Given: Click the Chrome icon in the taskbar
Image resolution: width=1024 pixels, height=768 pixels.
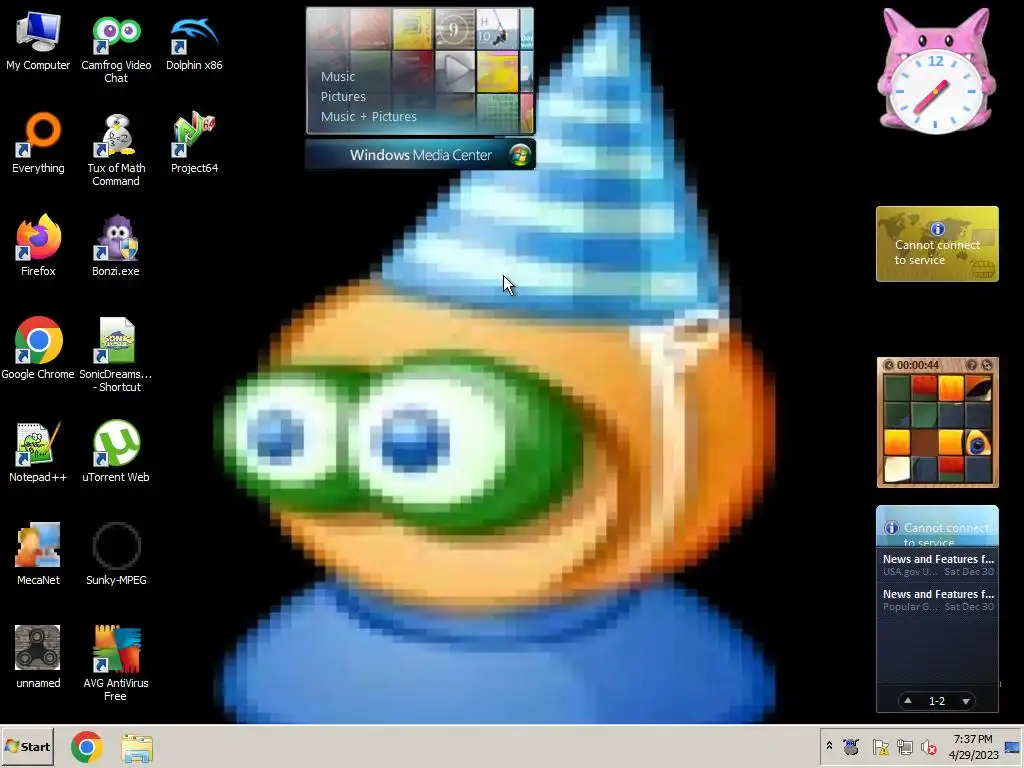Looking at the screenshot, I should click(87, 747).
